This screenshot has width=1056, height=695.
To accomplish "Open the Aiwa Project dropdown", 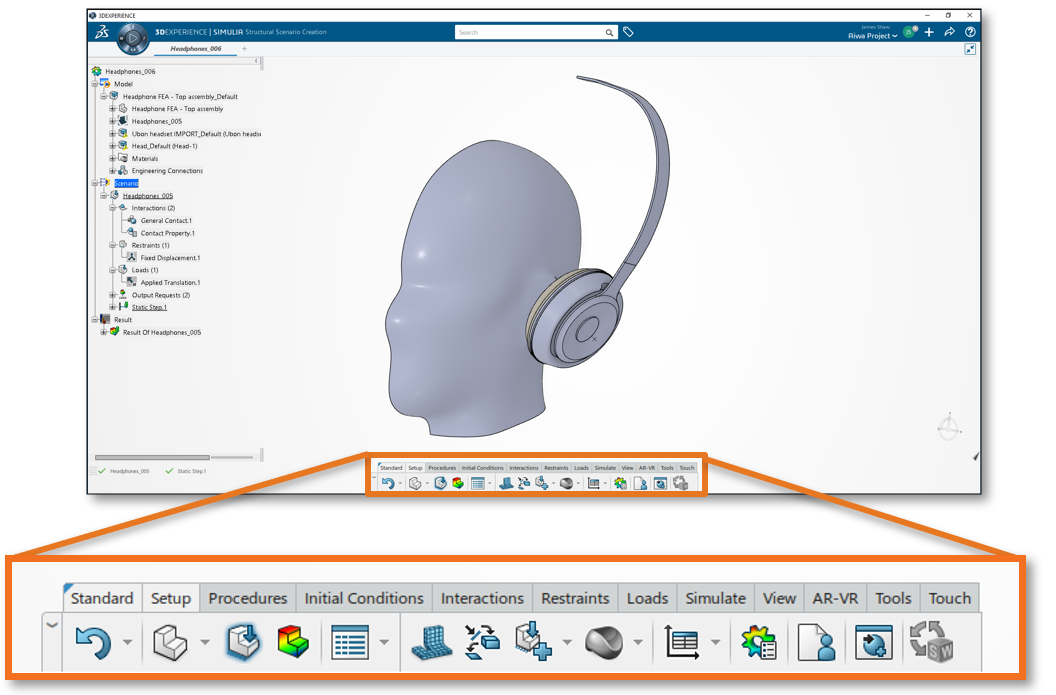I will (872, 37).
